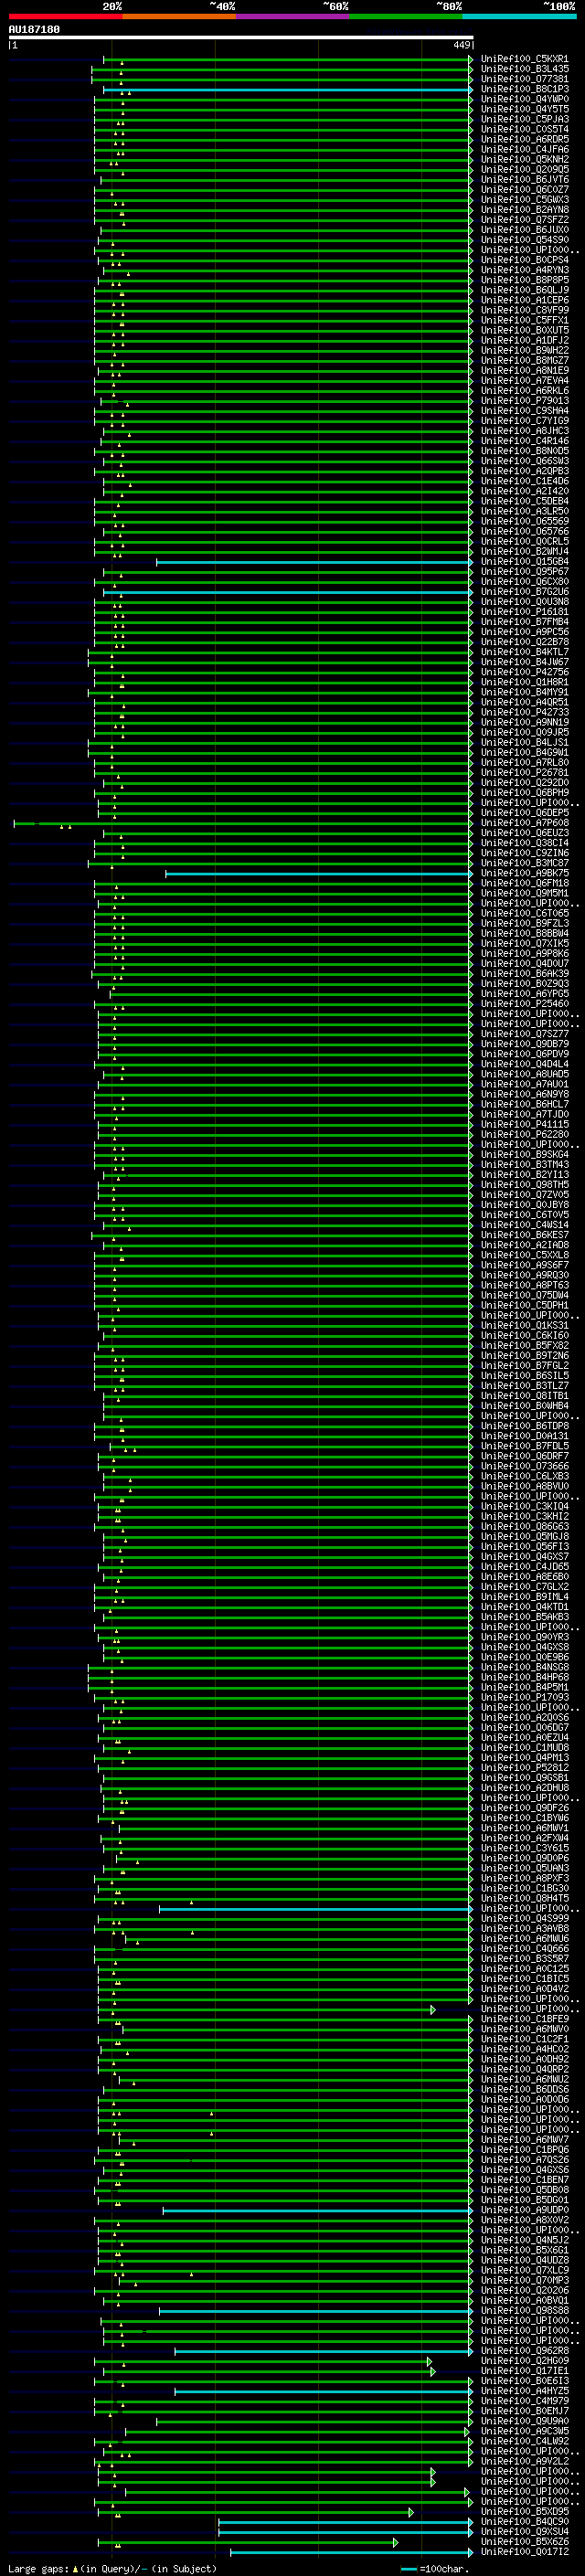Screen dimensions: 585x2576
Task: Select hit label UniRef100_A9BK75
Action: tap(524, 873)
